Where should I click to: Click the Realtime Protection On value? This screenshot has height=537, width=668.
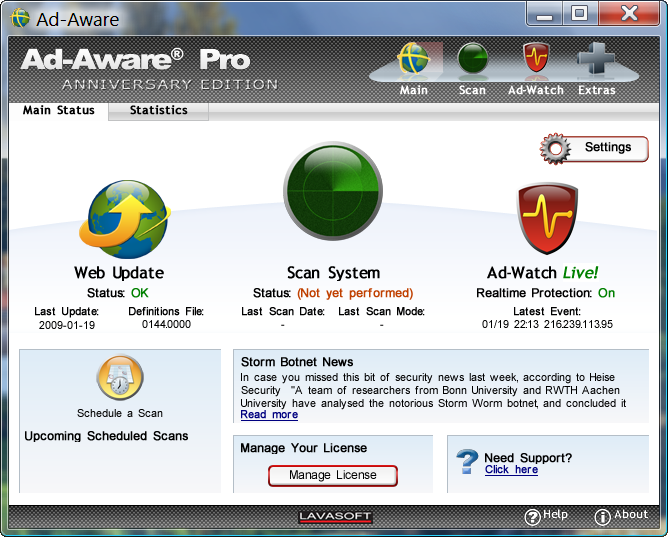click(606, 293)
